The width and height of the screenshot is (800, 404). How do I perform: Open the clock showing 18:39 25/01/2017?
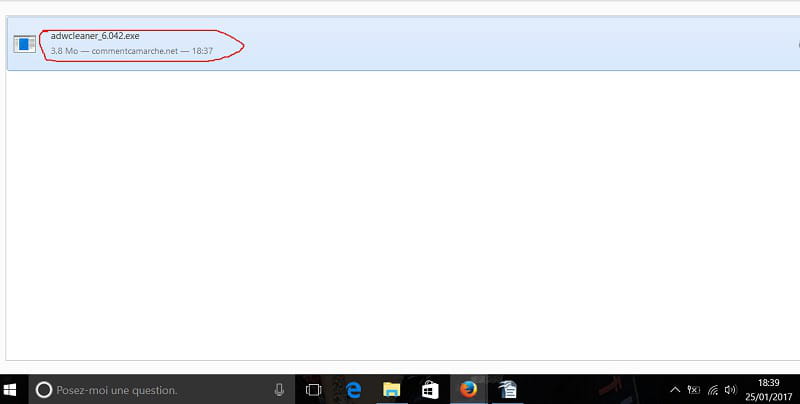(768, 390)
